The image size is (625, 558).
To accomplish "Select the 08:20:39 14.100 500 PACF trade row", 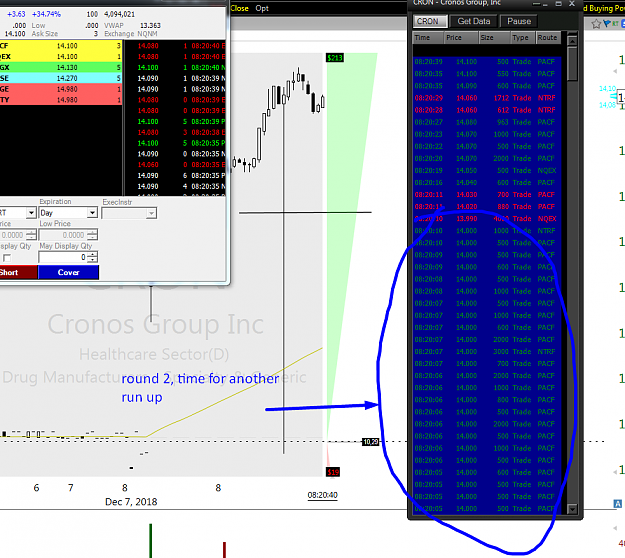I will [487, 62].
